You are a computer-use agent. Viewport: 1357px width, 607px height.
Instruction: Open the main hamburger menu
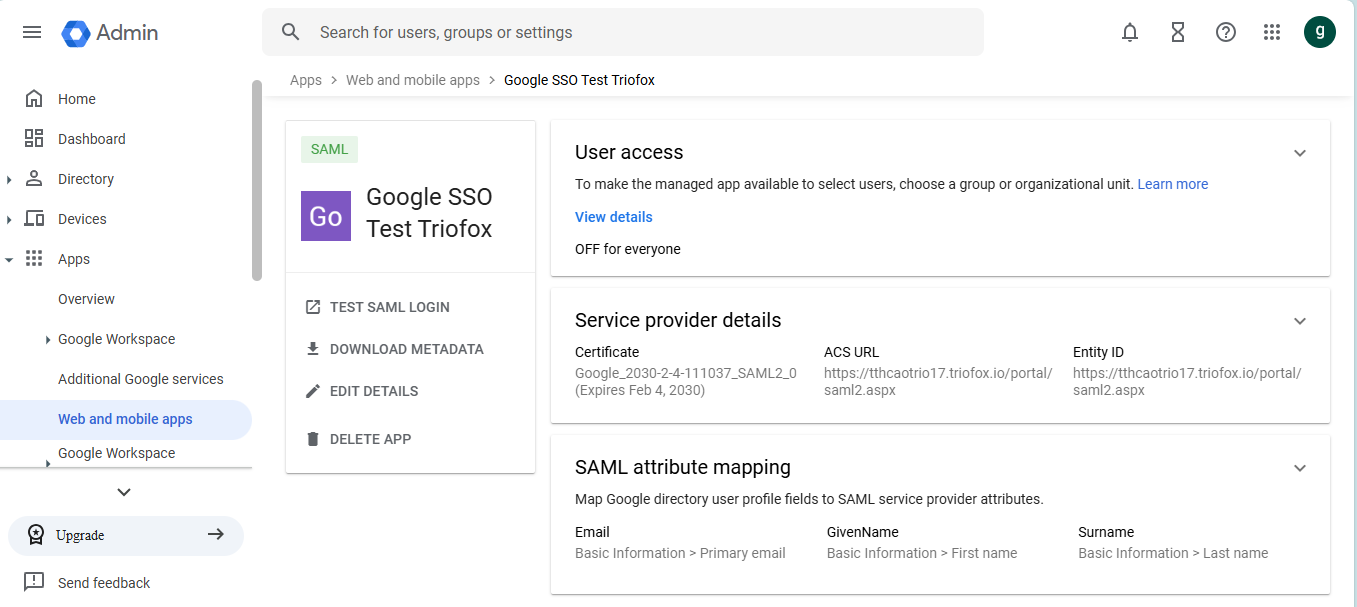click(32, 32)
